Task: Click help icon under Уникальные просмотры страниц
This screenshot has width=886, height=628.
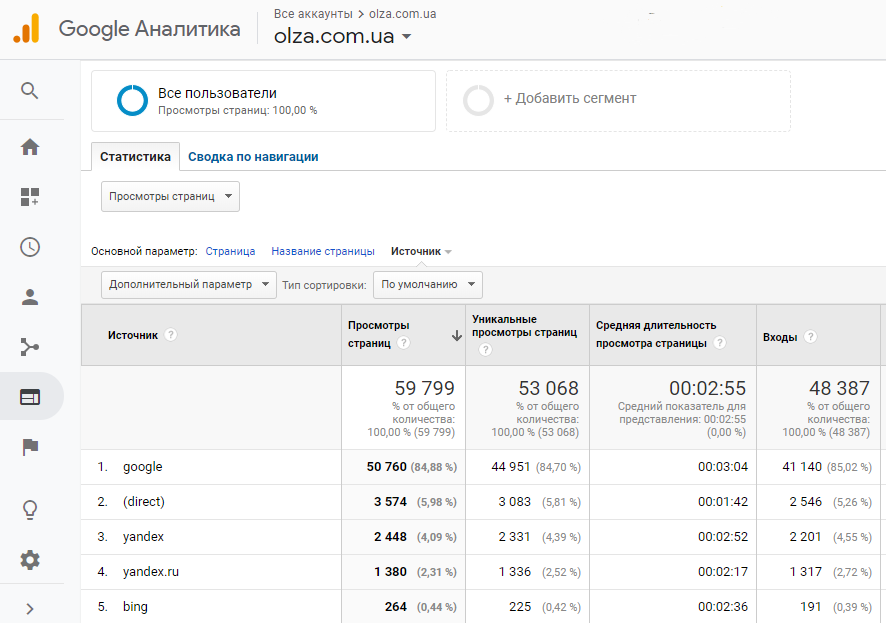Action: (485, 350)
